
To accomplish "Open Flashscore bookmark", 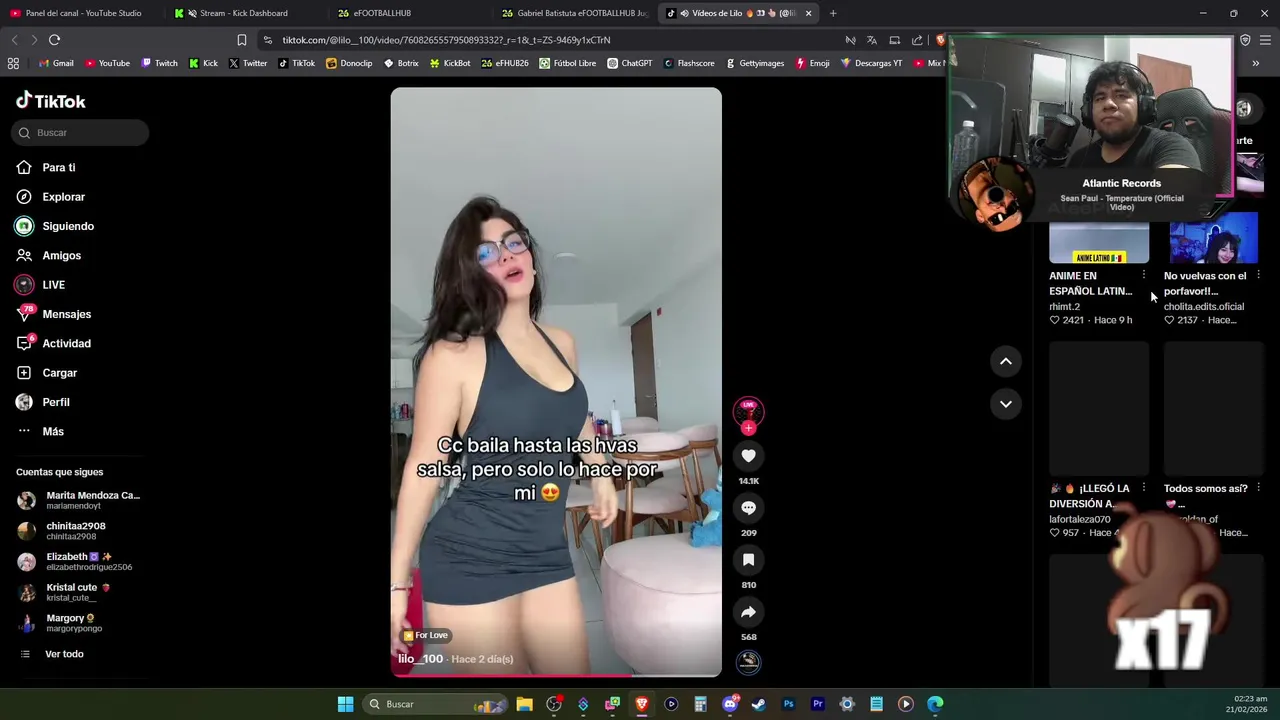I will click(688, 63).
